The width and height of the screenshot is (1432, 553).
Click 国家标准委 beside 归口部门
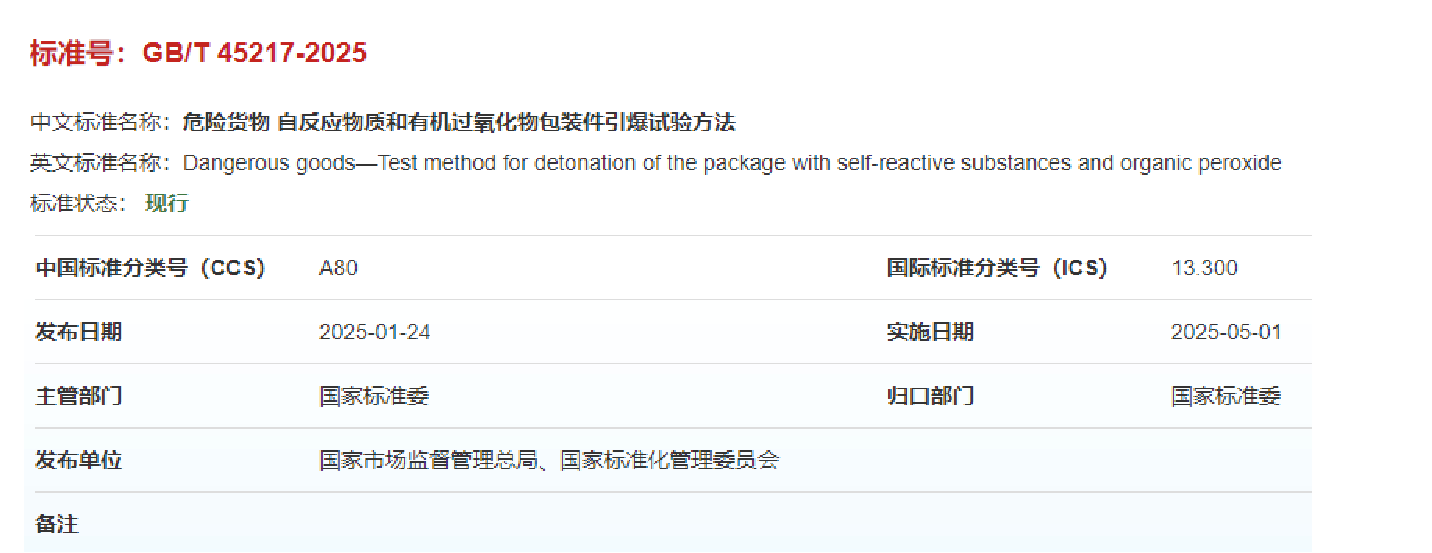[x=1226, y=396]
